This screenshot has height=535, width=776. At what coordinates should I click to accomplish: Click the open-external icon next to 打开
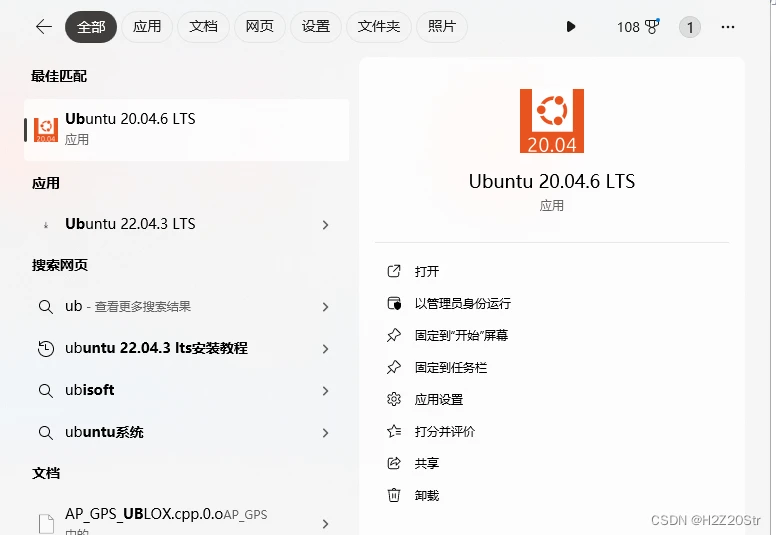pos(394,271)
